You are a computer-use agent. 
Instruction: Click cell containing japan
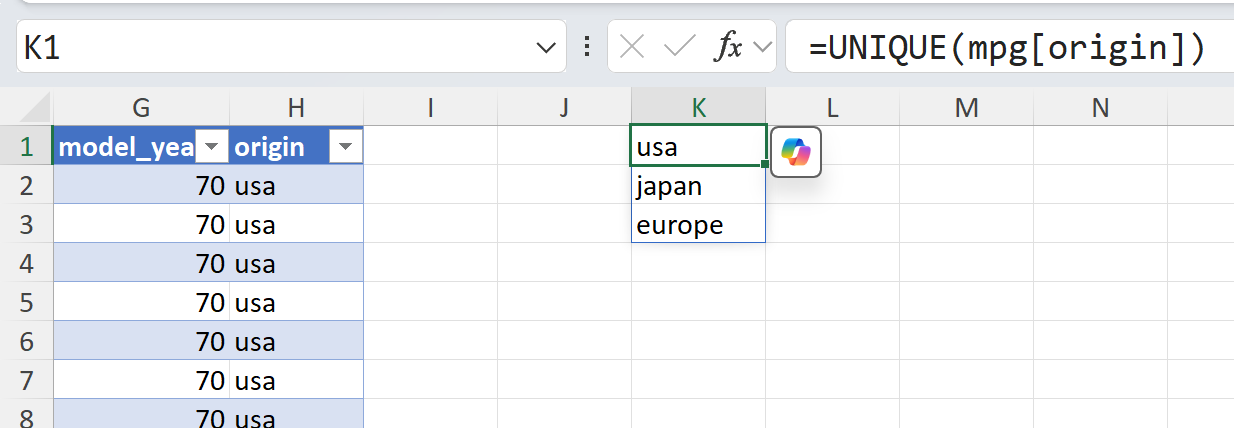pos(698,186)
